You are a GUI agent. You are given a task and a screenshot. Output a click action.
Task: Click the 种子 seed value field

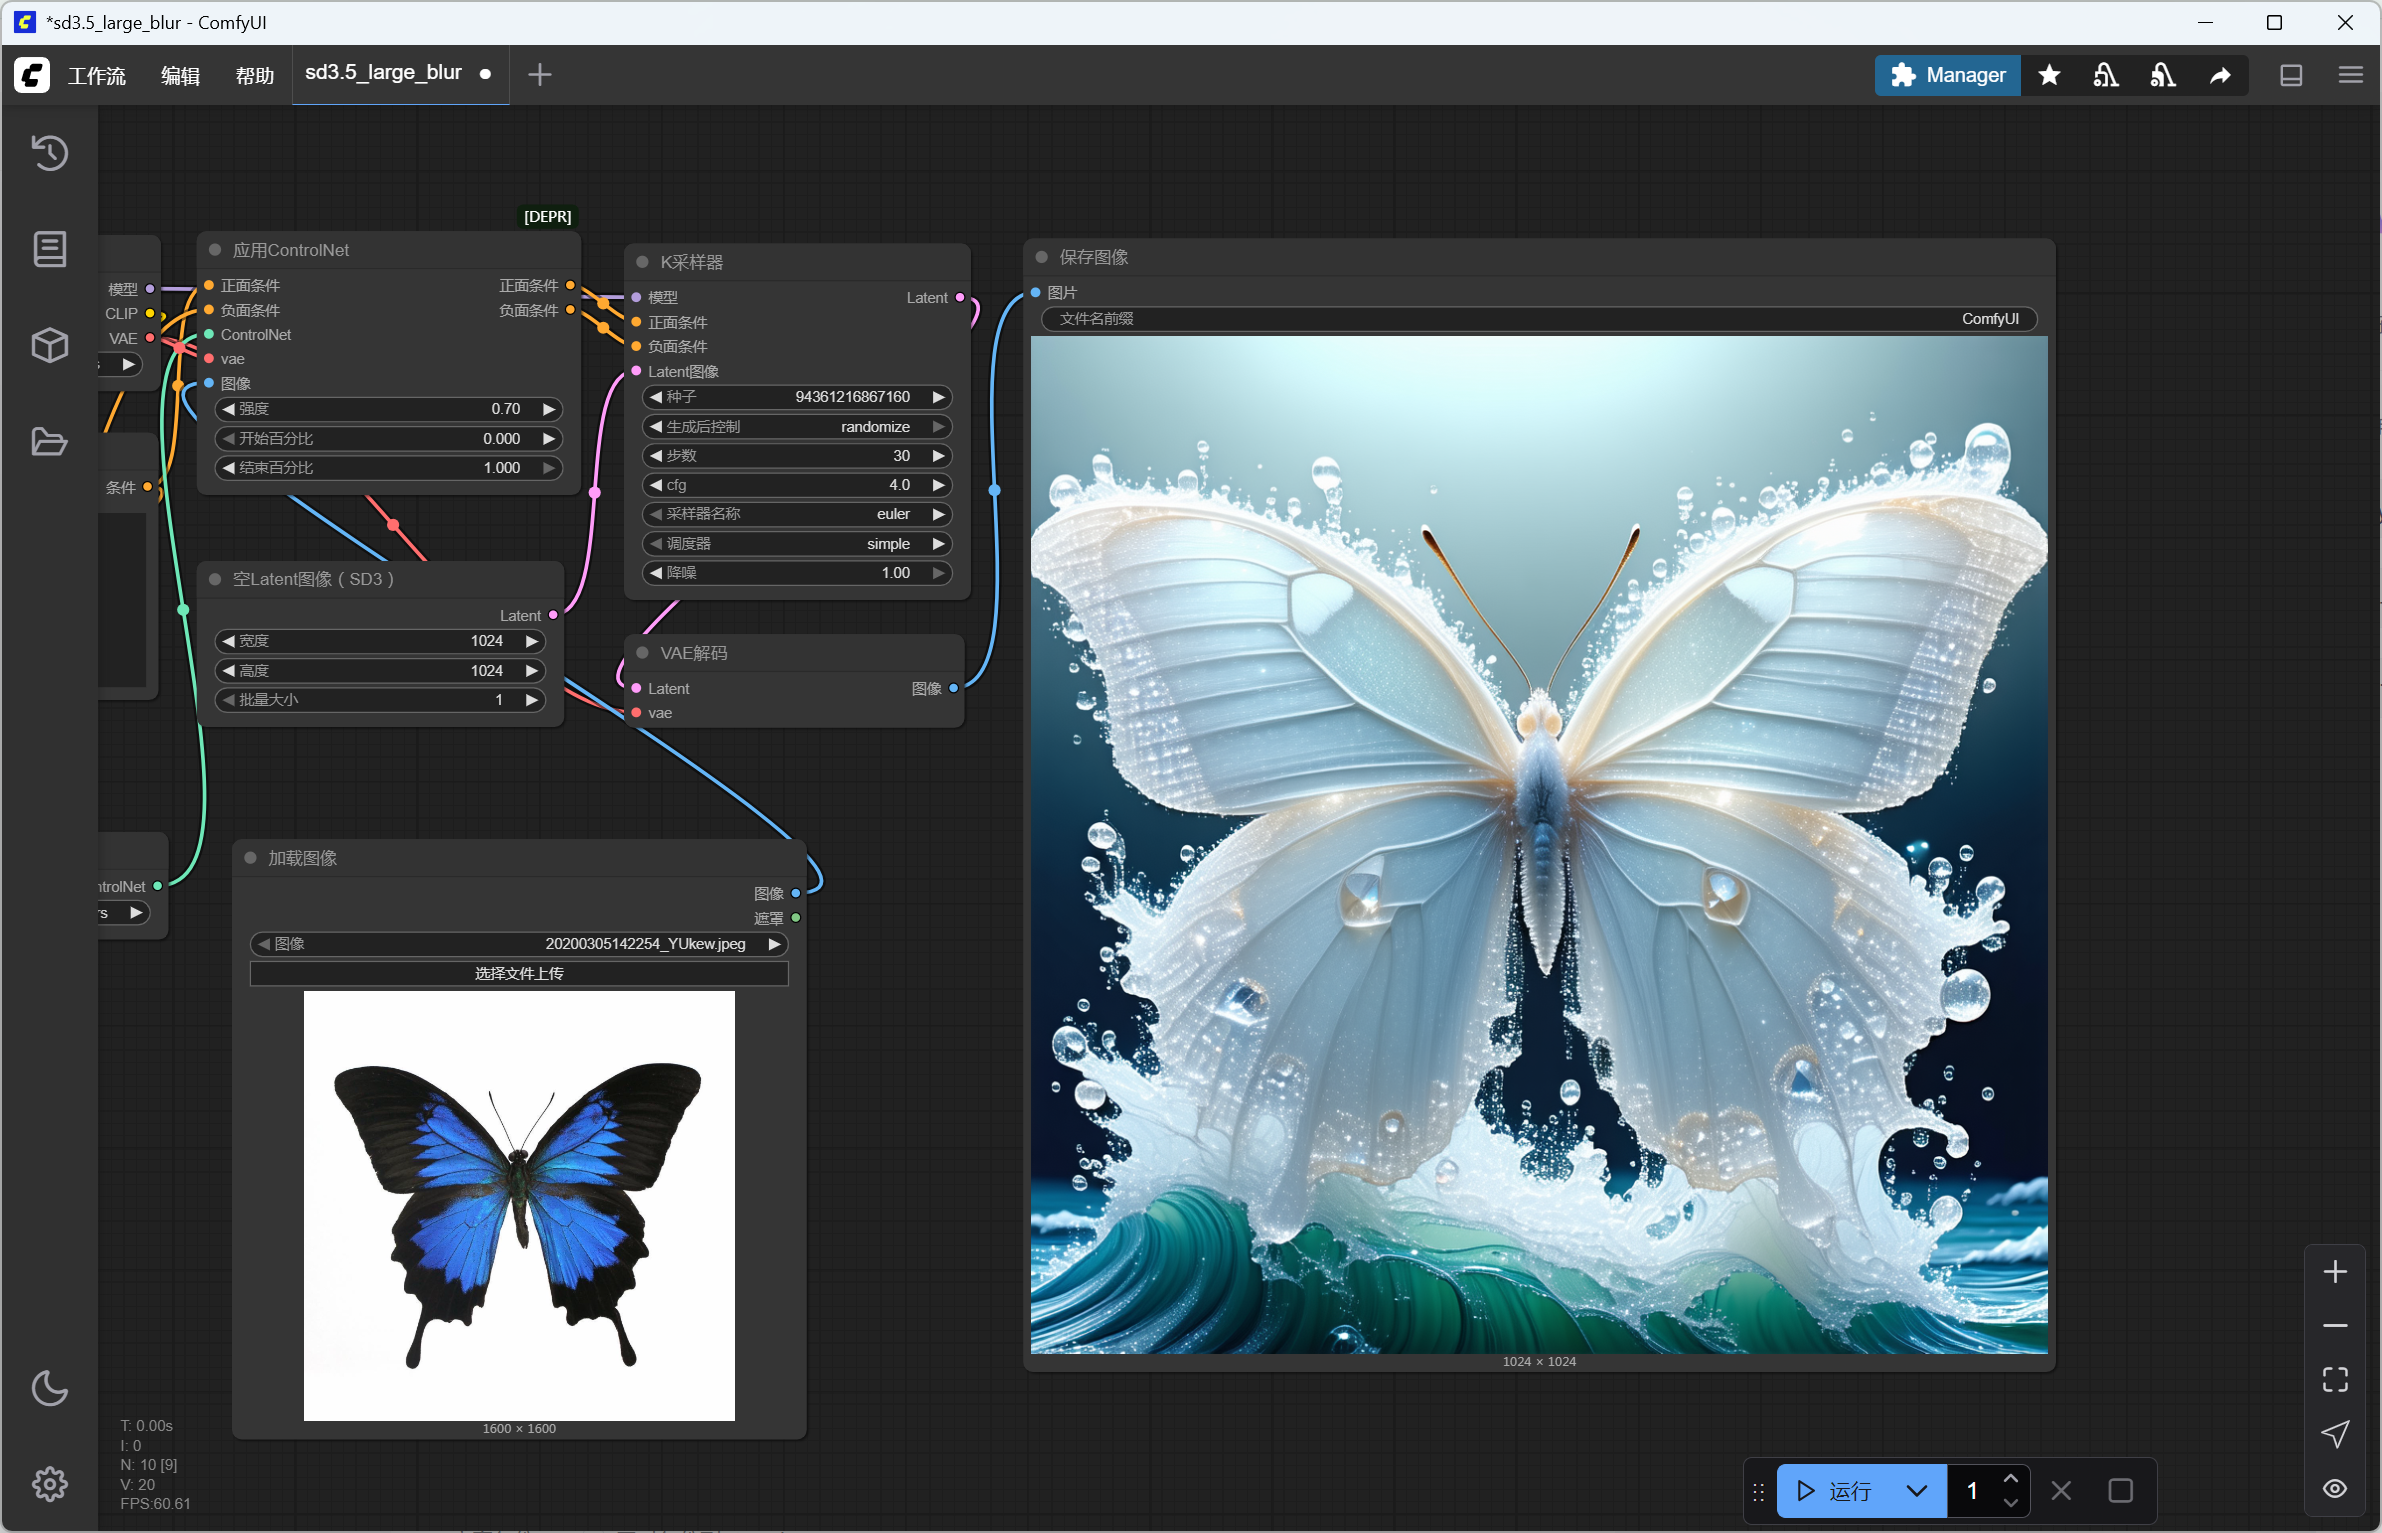pos(797,397)
